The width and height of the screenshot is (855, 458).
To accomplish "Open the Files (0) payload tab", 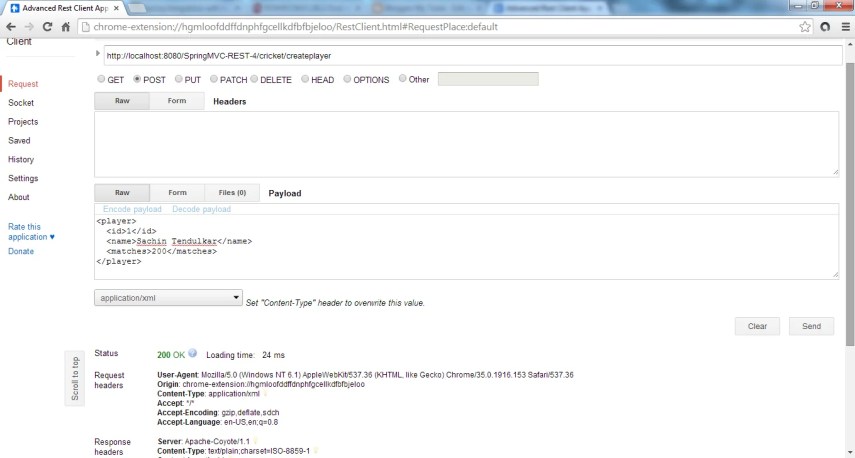I will [x=232, y=192].
